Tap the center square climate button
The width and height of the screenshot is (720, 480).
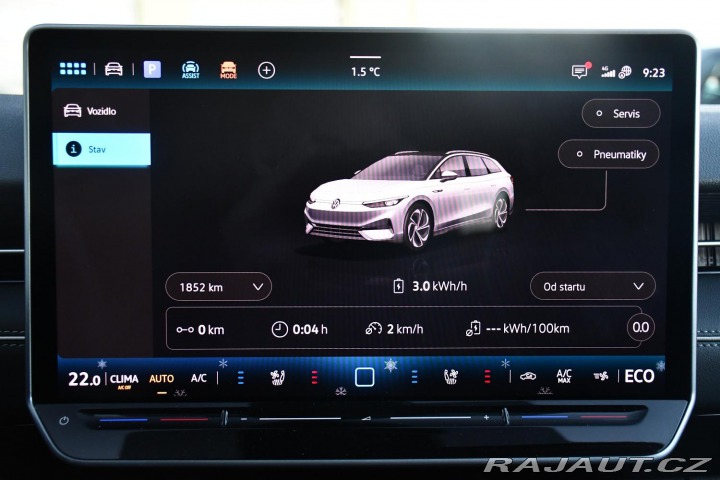pos(365,377)
